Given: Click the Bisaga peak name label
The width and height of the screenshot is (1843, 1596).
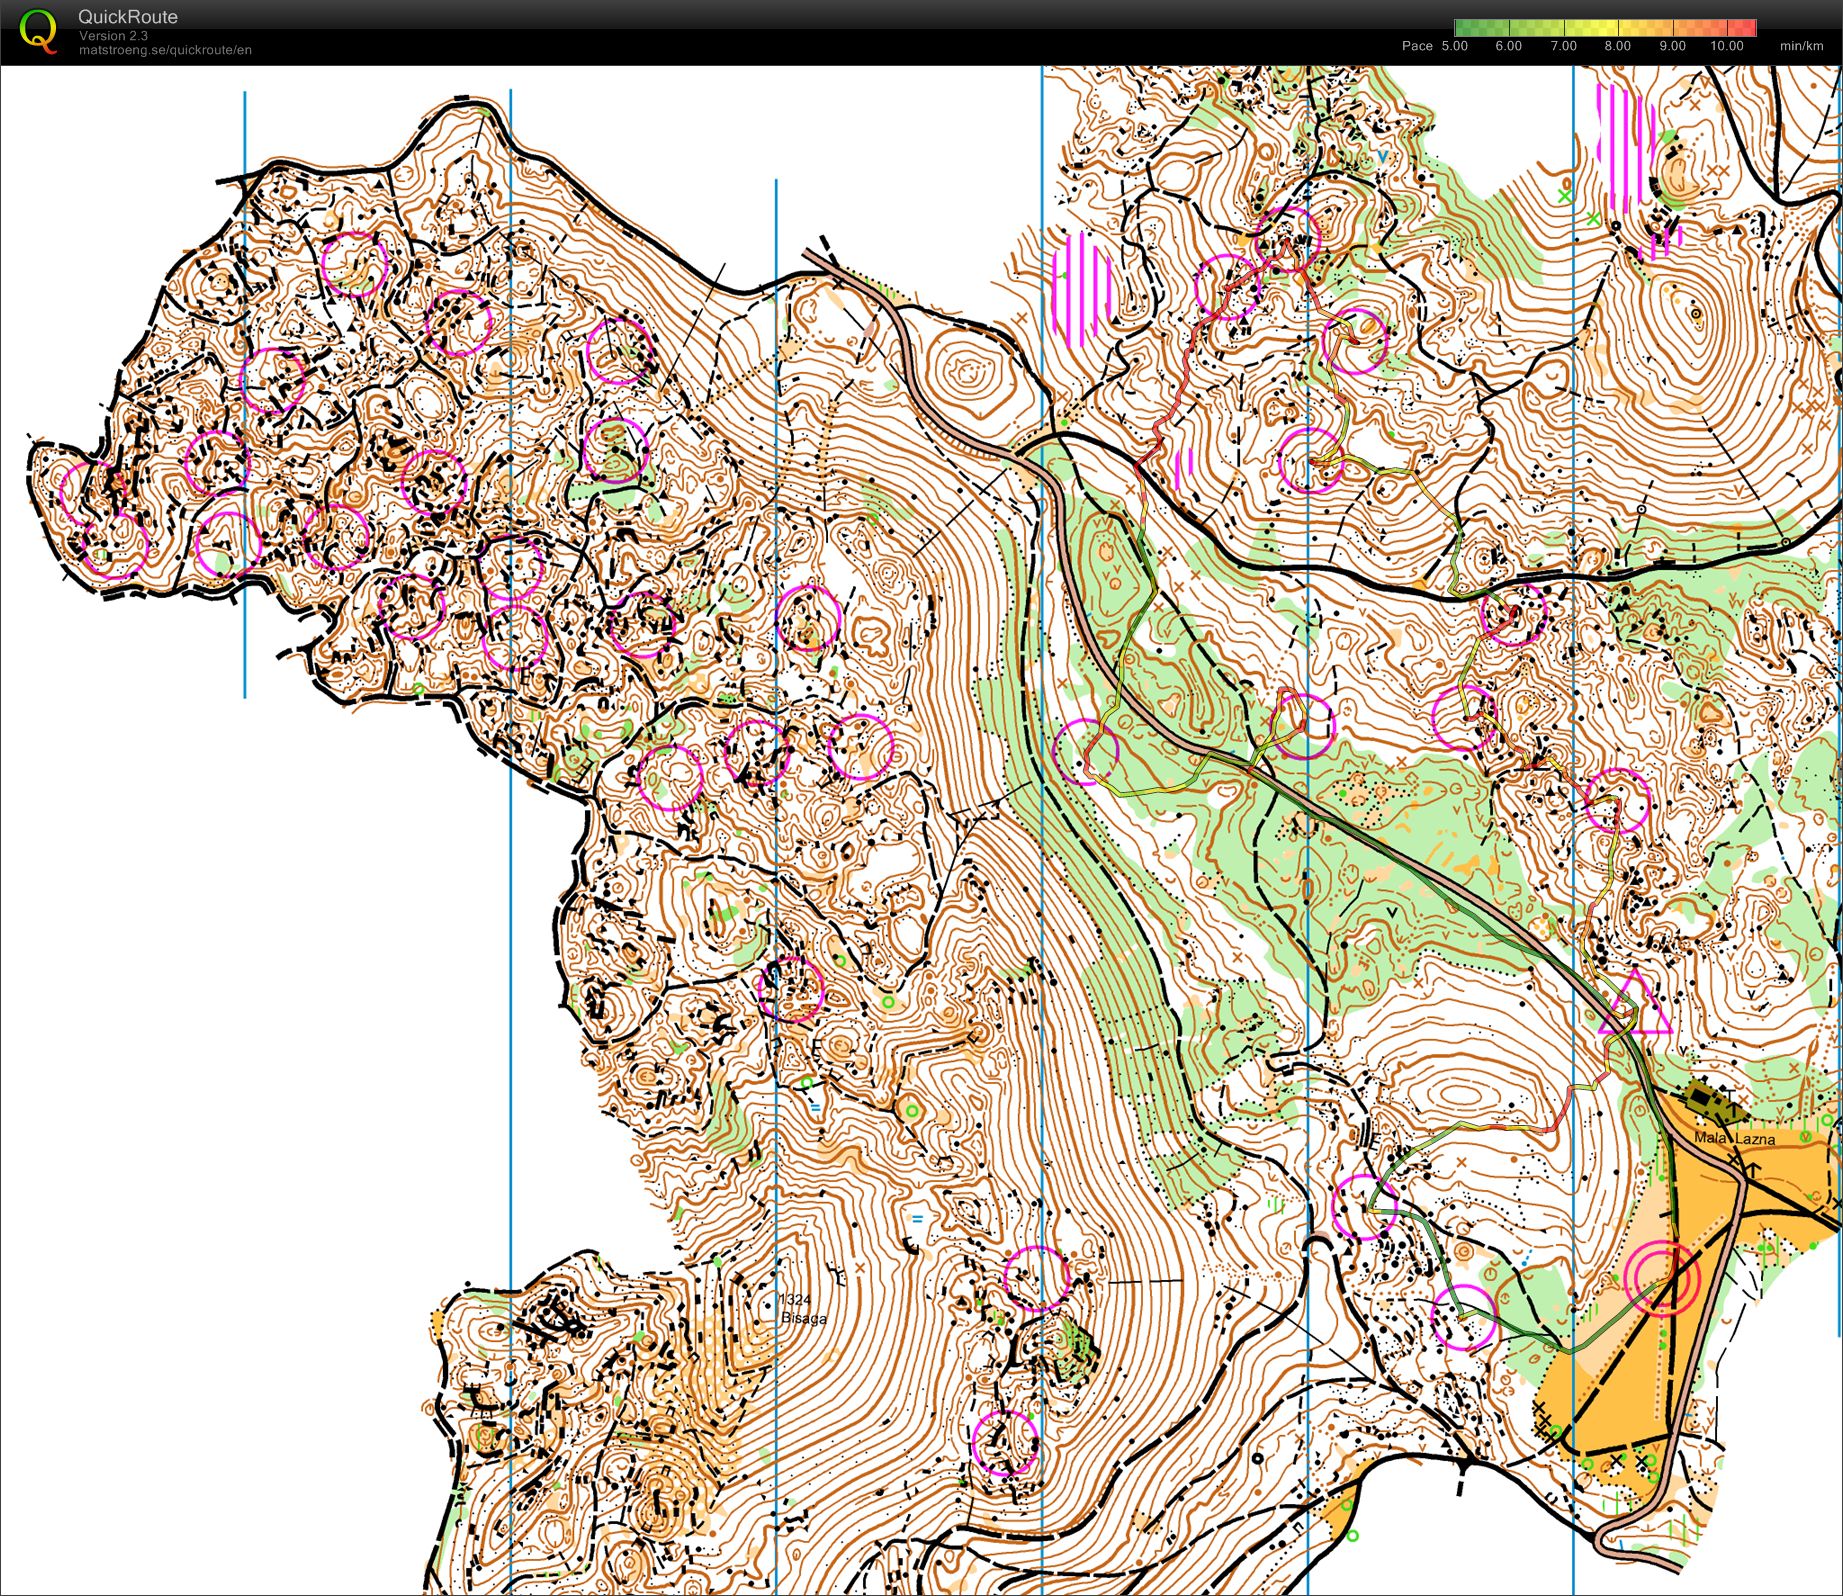Looking at the screenshot, I should [x=804, y=1318].
